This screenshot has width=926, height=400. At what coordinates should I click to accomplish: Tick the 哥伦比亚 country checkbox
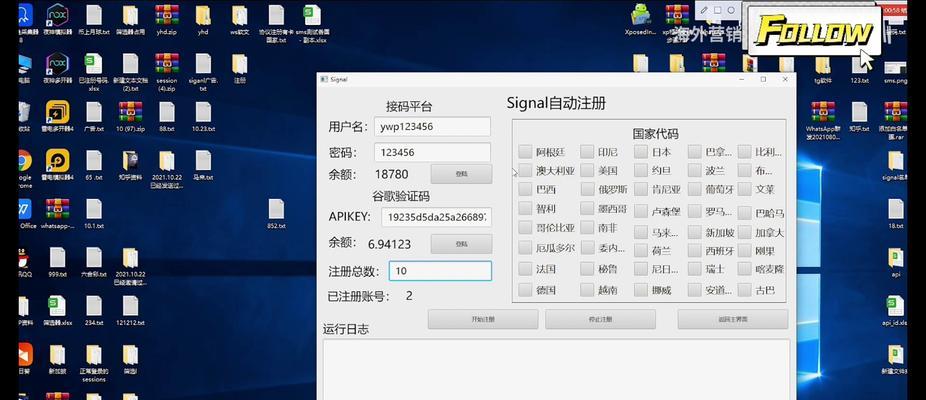525,227
